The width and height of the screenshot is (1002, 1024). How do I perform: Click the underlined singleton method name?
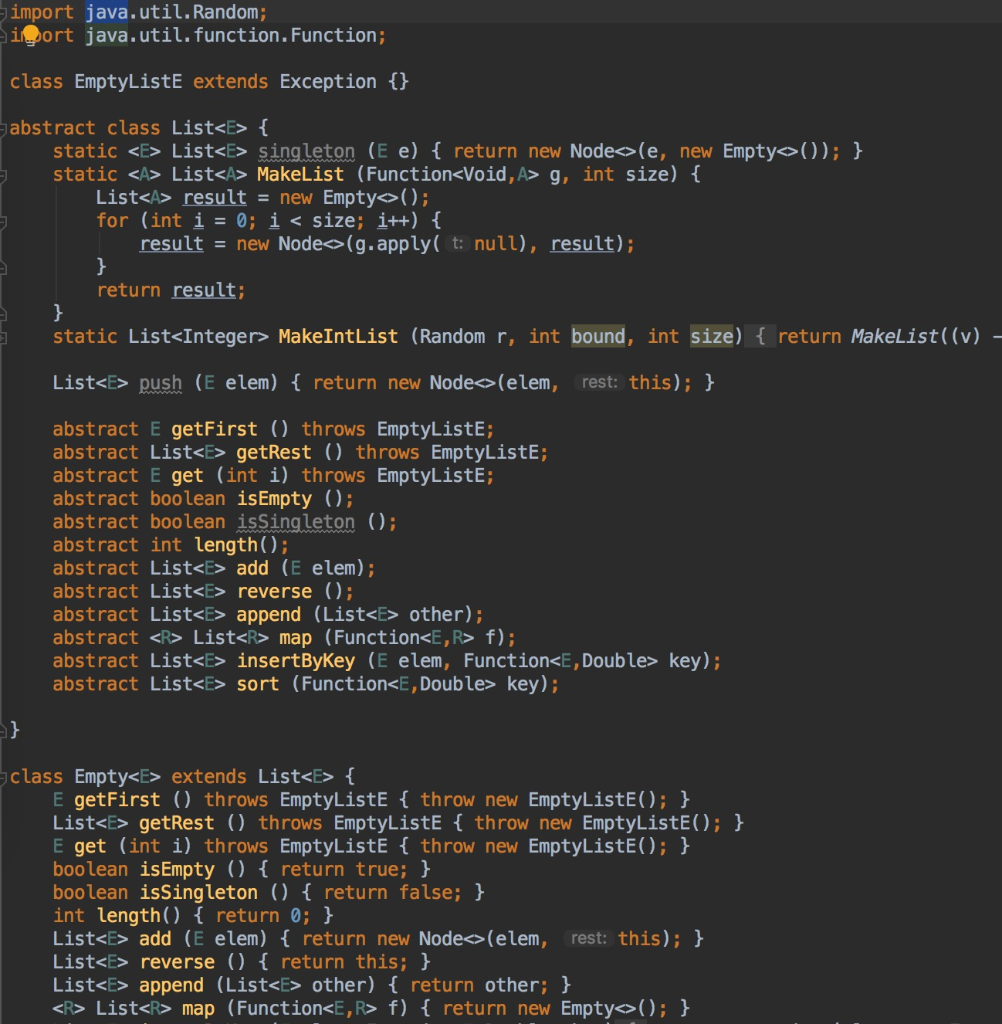click(306, 151)
